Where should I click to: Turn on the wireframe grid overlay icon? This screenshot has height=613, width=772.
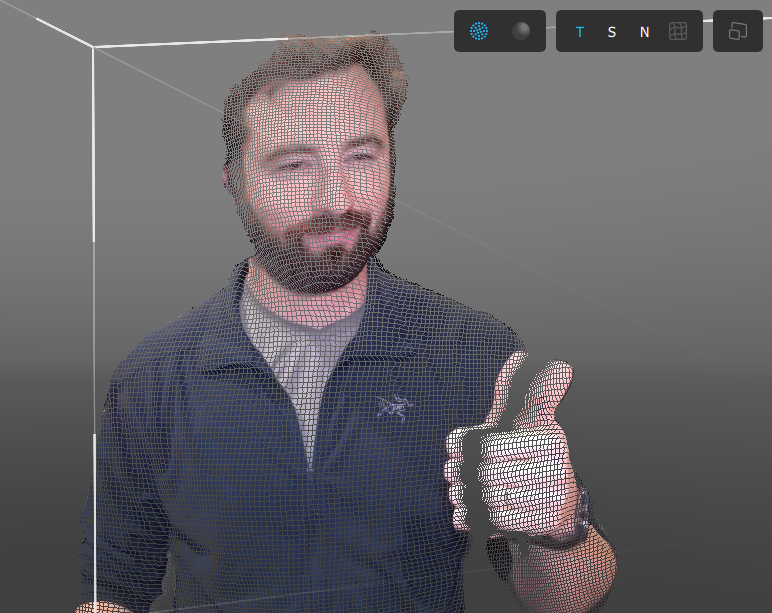coord(678,31)
